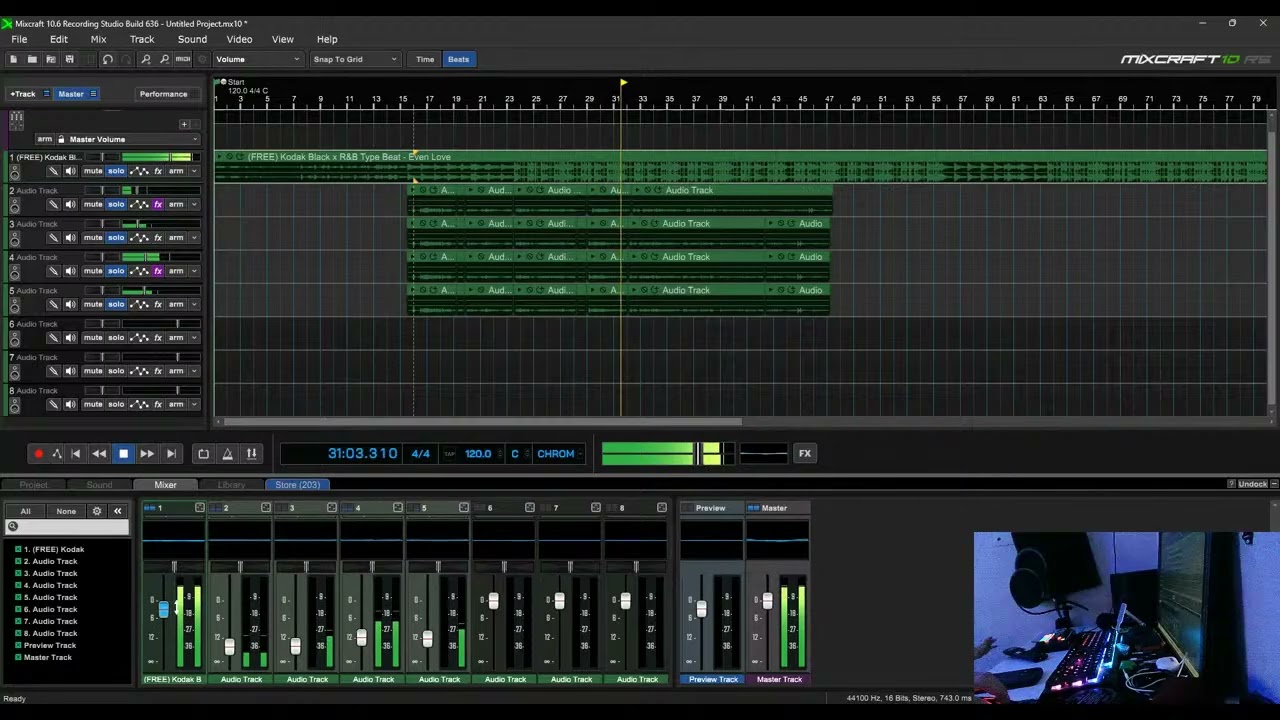Click the Rewind to Start transport button
Viewport: 1280px width, 720px height.
75,454
